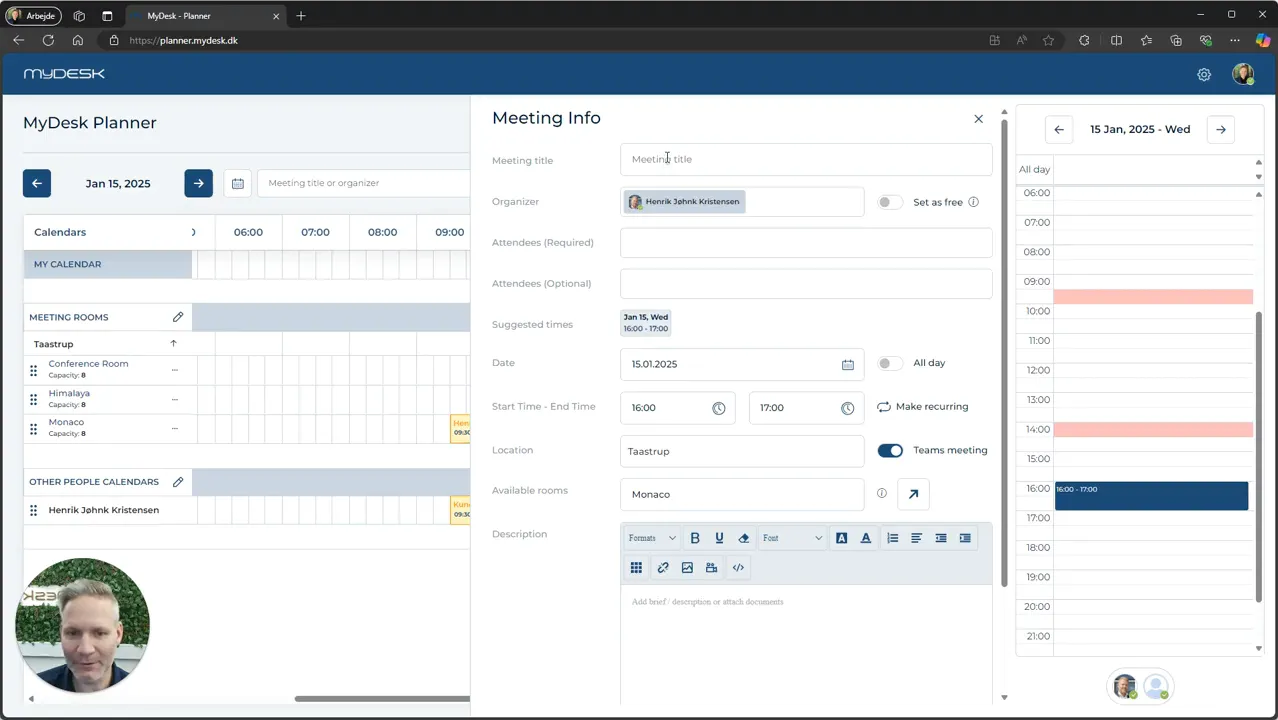Open the Font dropdown in description toolbar
This screenshot has width=1278, height=720.
coord(792,538)
